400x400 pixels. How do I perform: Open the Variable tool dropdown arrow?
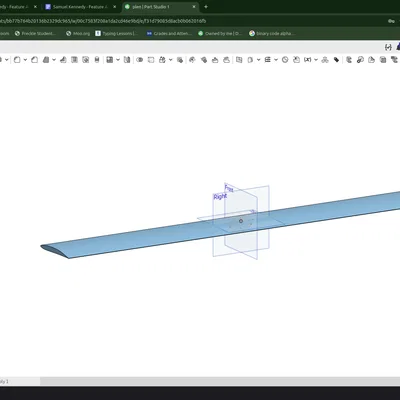316,60
